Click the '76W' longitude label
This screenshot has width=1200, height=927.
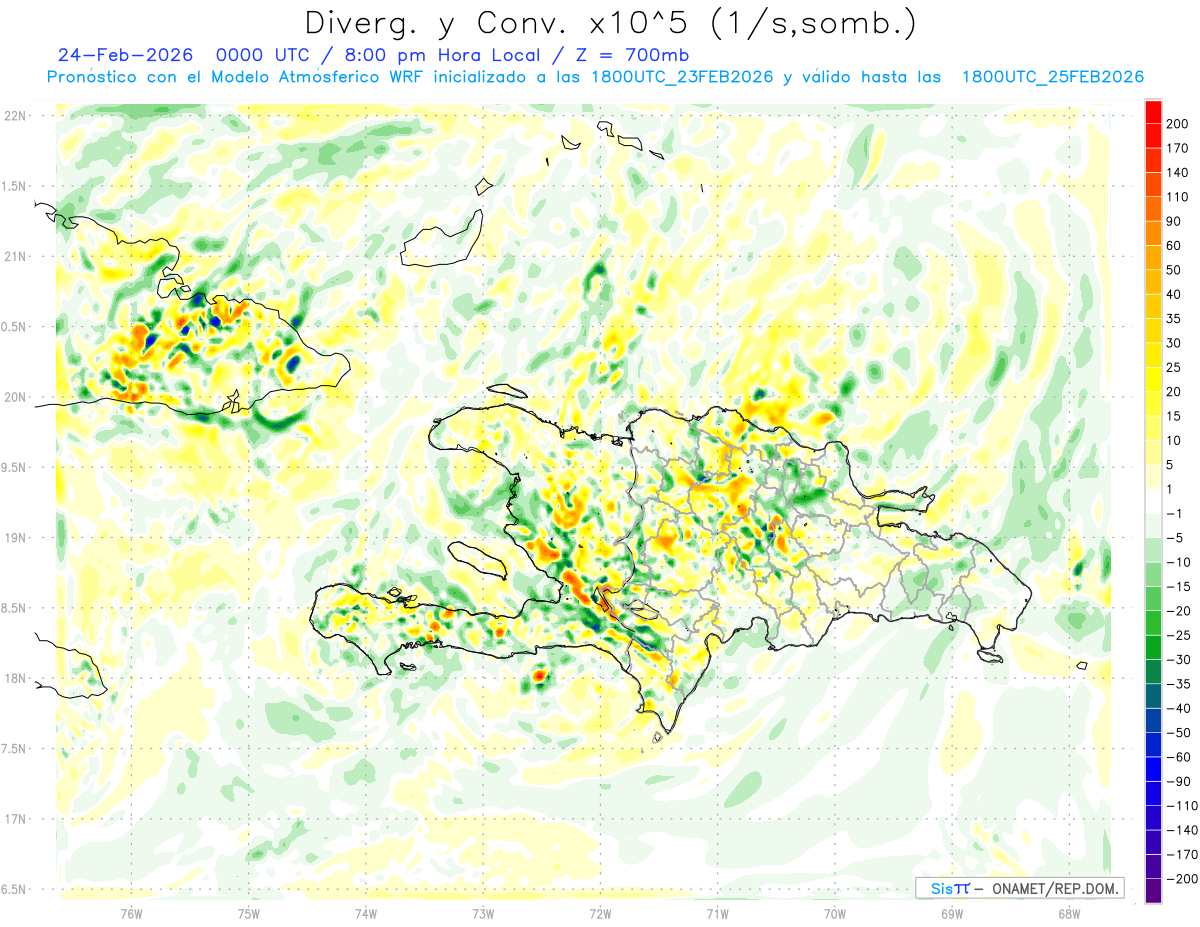pyautogui.click(x=131, y=913)
